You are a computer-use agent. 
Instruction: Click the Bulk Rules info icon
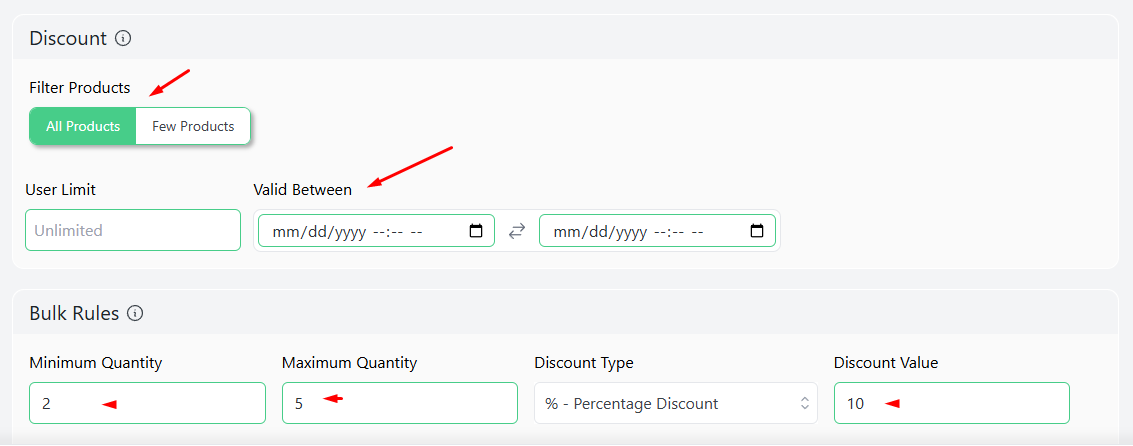point(135,314)
